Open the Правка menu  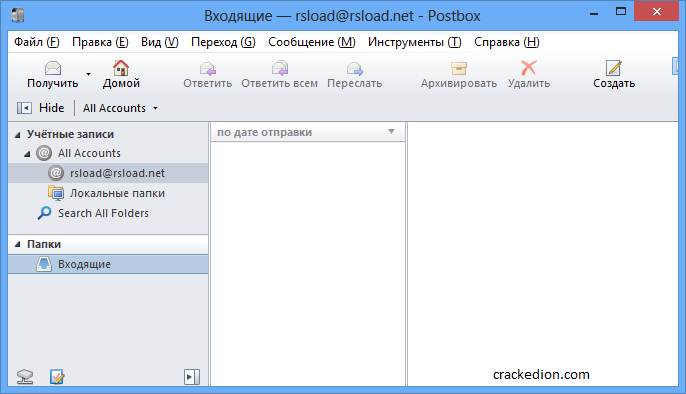point(100,42)
